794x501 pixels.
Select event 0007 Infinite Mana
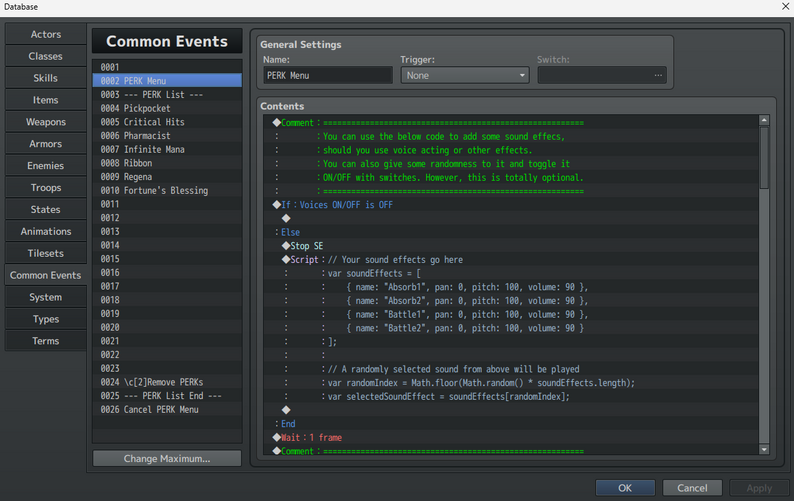(x=167, y=149)
